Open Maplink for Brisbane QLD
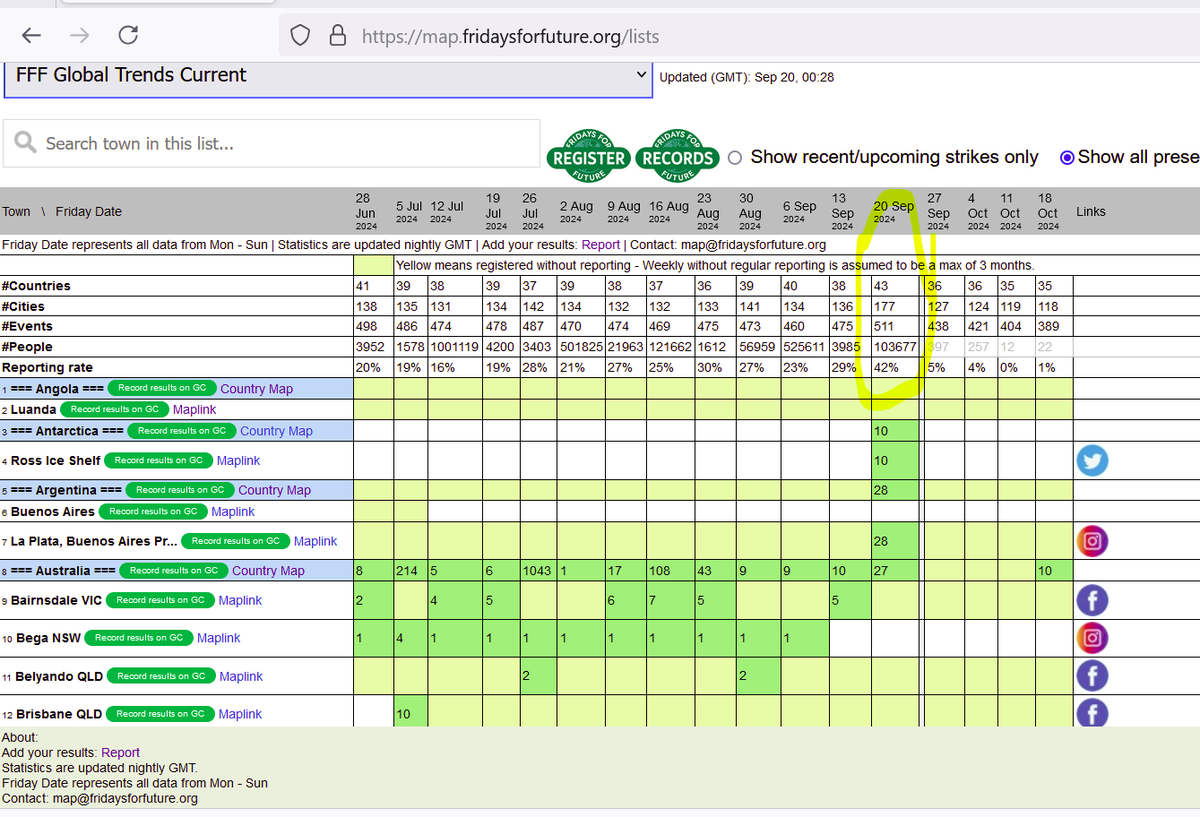1200x817 pixels. pyautogui.click(x=240, y=714)
